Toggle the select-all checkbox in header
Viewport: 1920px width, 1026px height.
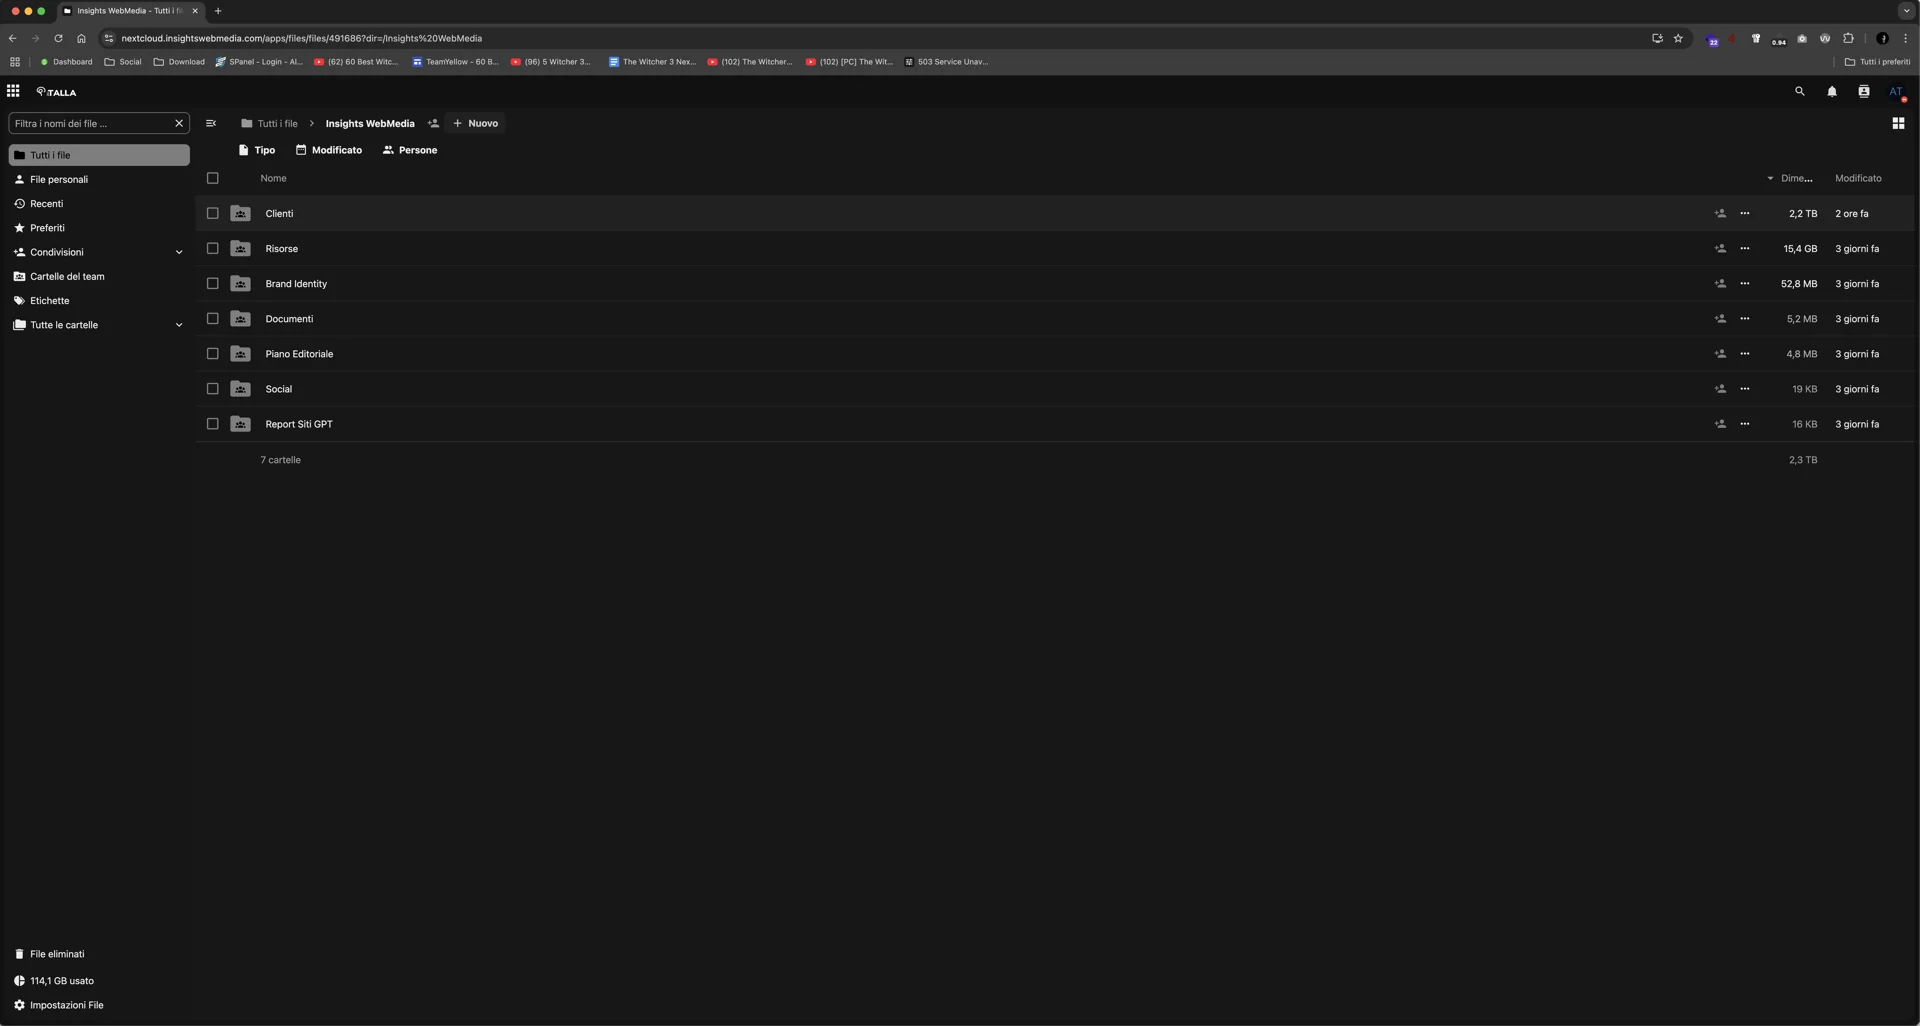click(x=212, y=178)
